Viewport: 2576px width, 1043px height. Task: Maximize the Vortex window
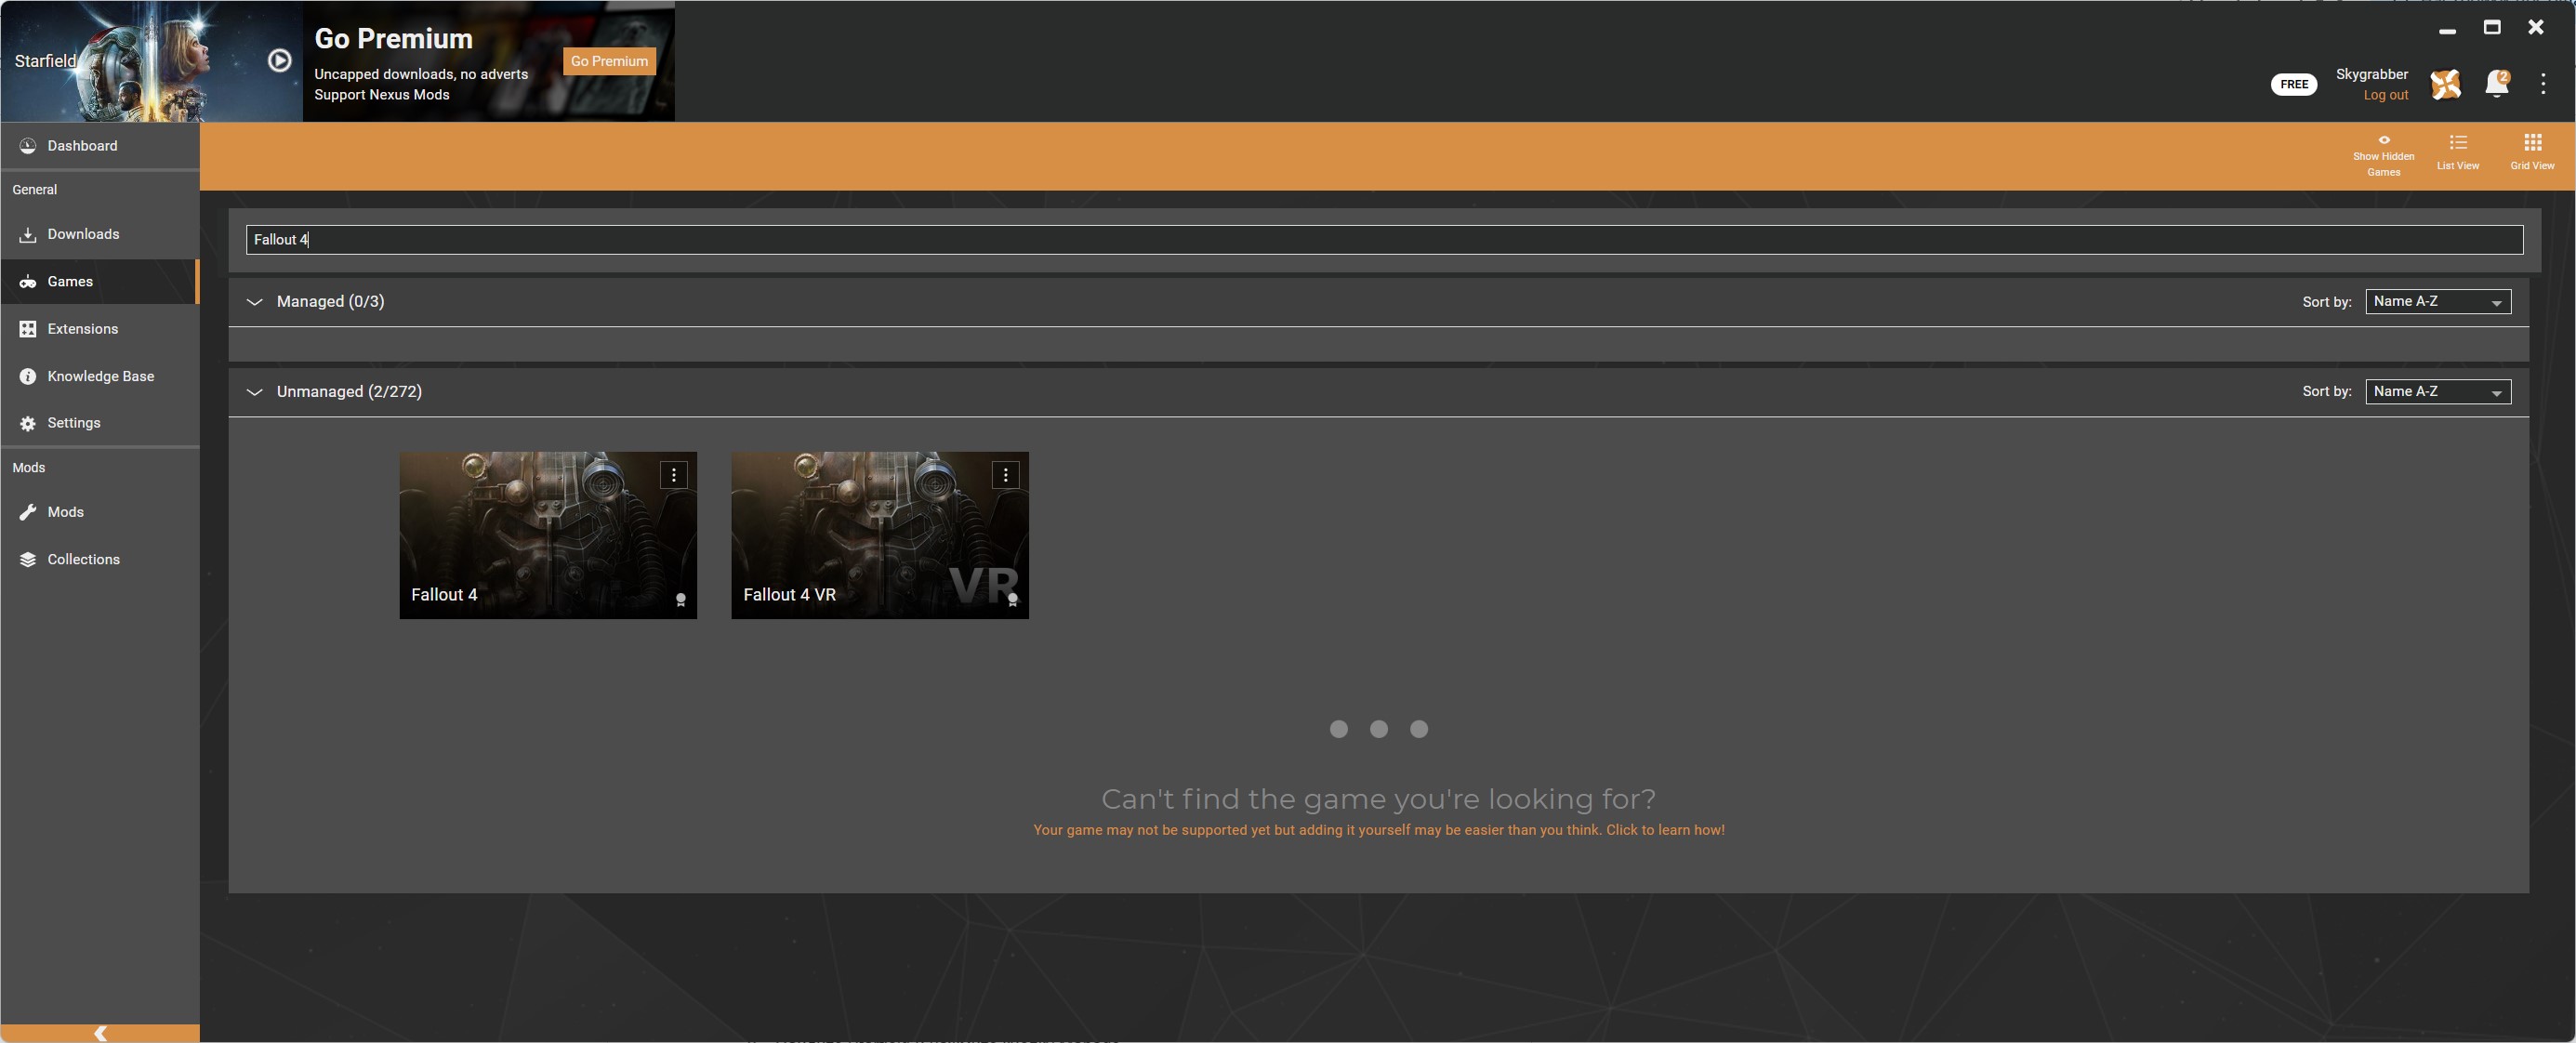[x=2491, y=27]
